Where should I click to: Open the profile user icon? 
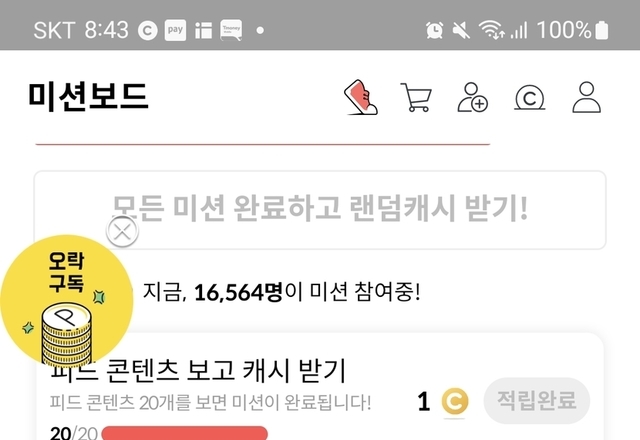coord(587,97)
